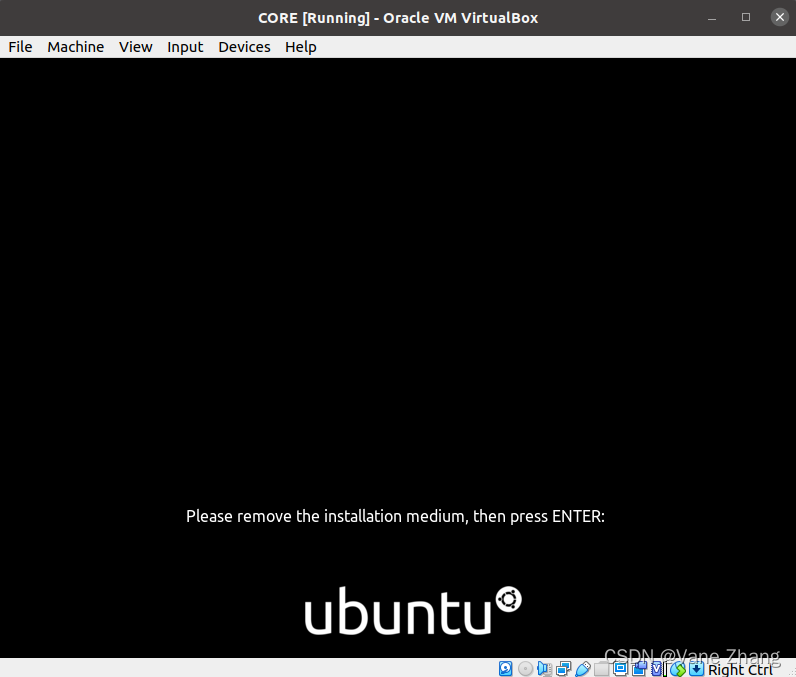
Task: Click the virtualization CPU chip status icon
Action: [656, 669]
